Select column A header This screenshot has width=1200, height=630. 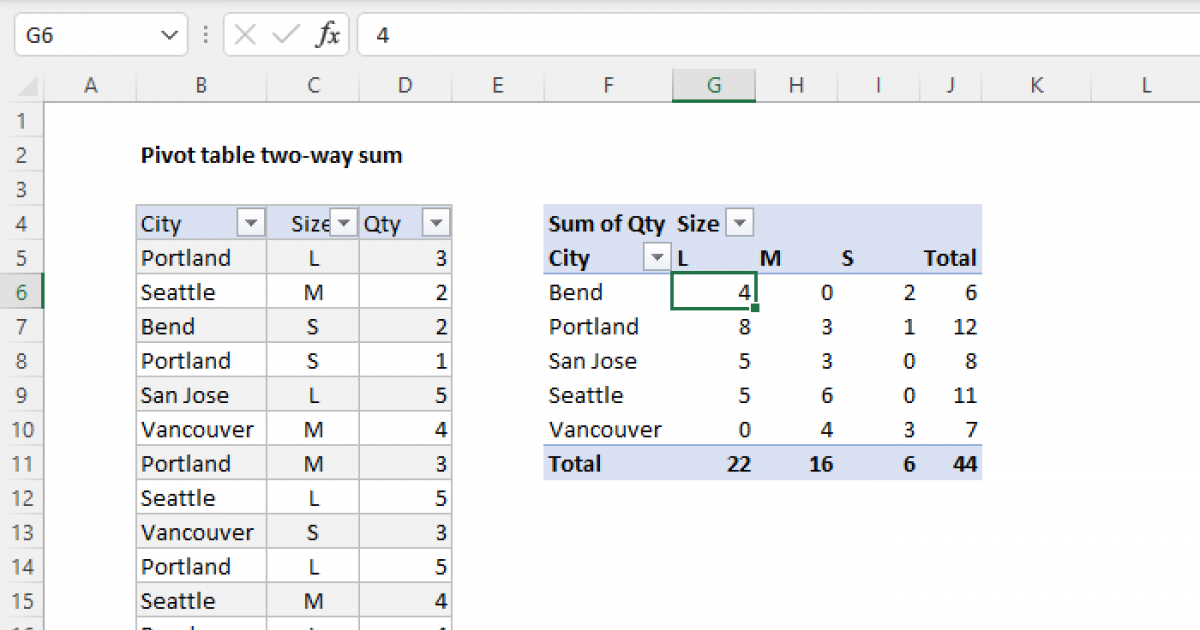coord(91,87)
